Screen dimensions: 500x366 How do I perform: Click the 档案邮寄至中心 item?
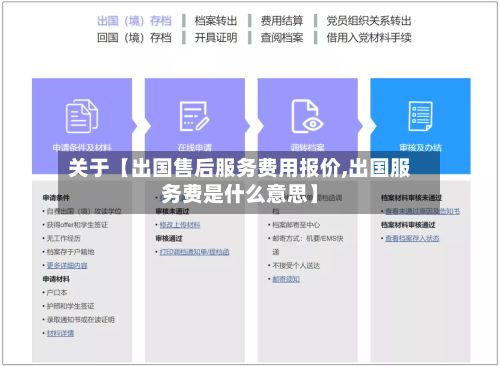coord(296,225)
